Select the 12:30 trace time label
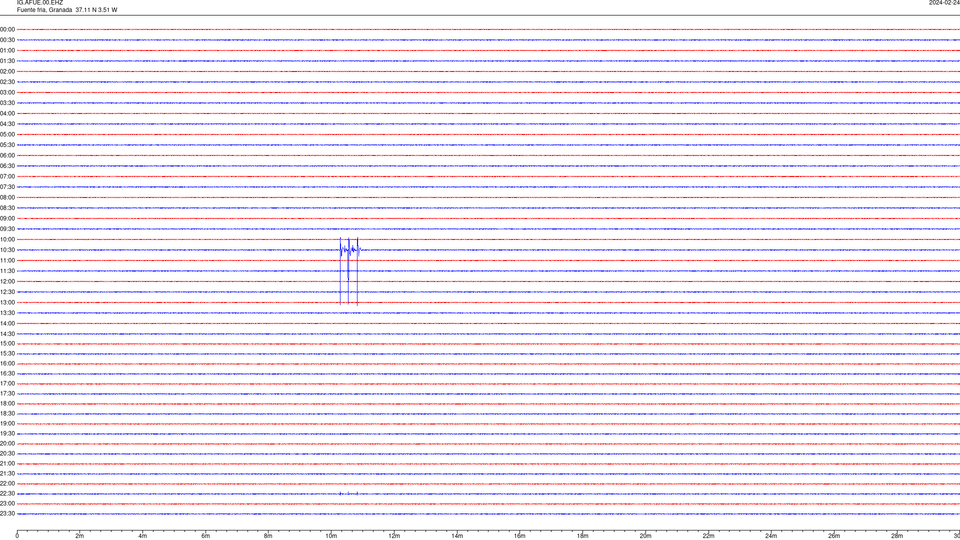The height and width of the screenshot is (540, 960). (x=7, y=292)
